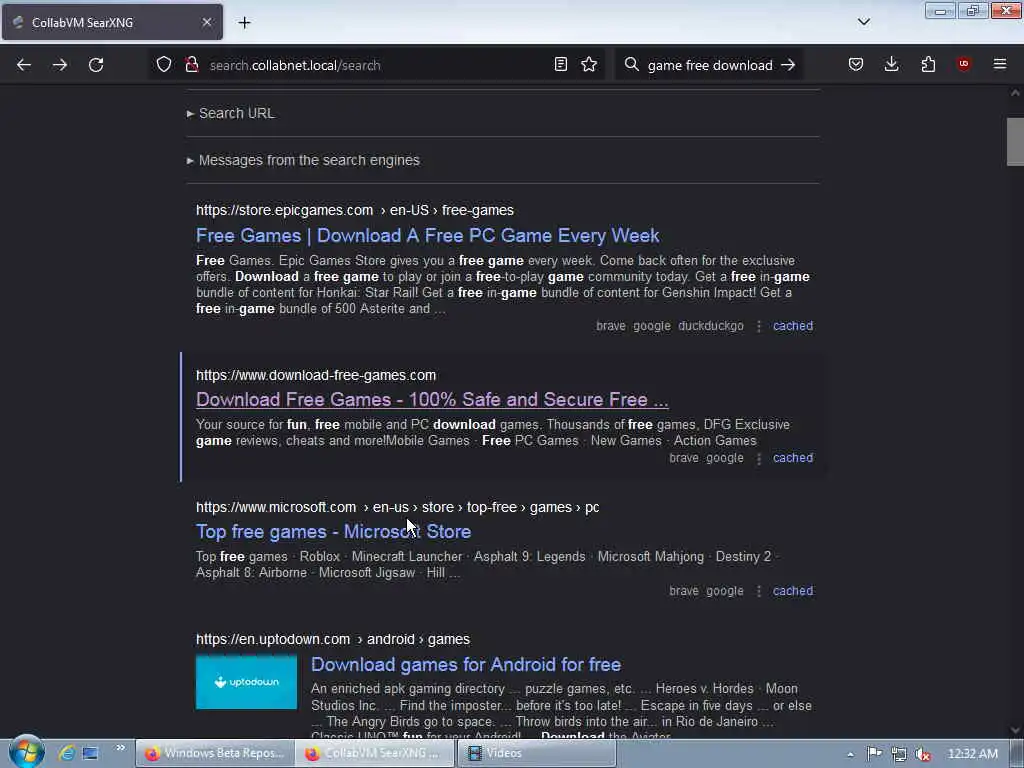The width and height of the screenshot is (1024, 768).
Task: Submit search with the arrow in search box
Action: coord(788,65)
